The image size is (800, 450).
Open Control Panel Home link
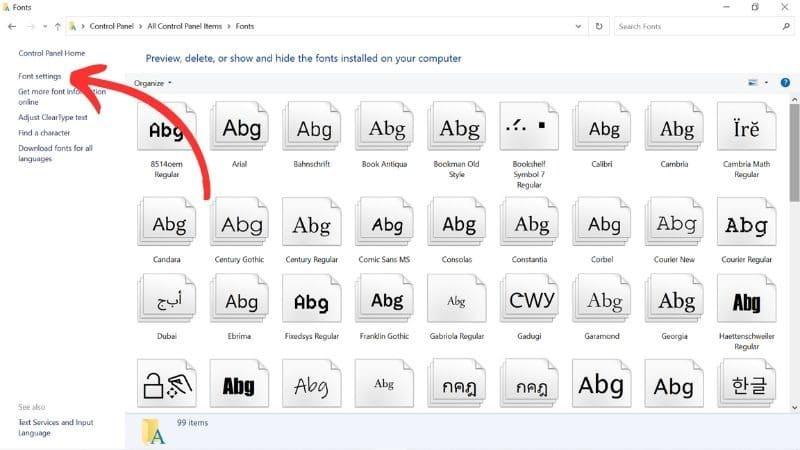click(x=52, y=53)
